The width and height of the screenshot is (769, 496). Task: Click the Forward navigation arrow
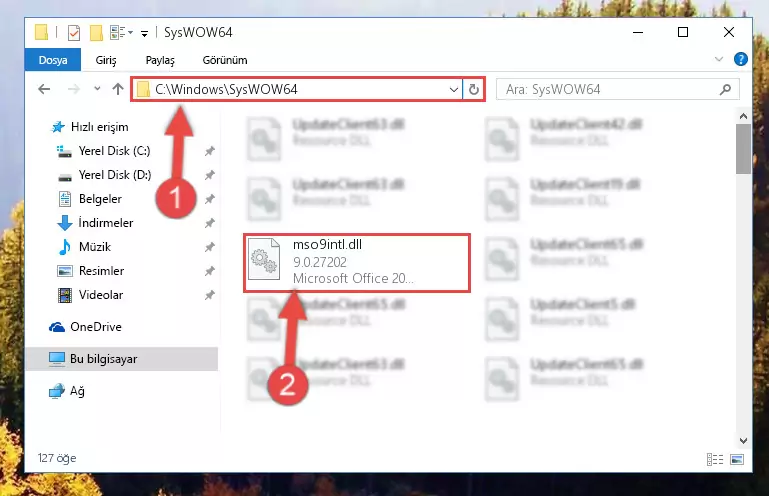pyautogui.click(x=74, y=89)
